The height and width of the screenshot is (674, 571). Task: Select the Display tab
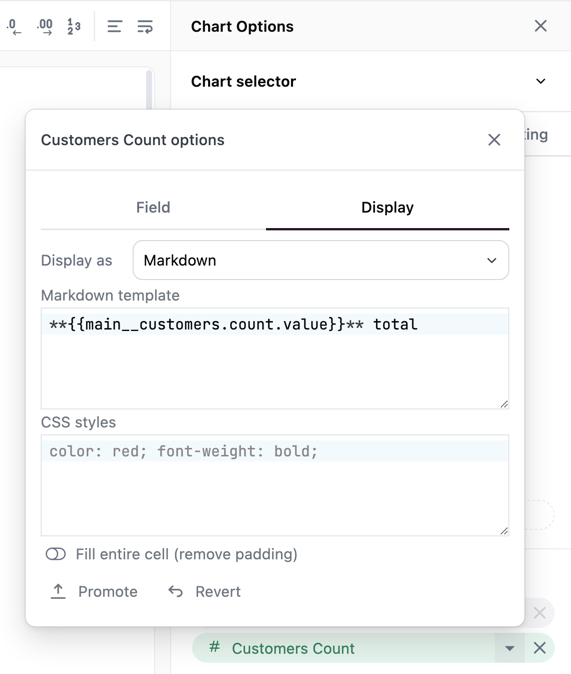[387, 208]
